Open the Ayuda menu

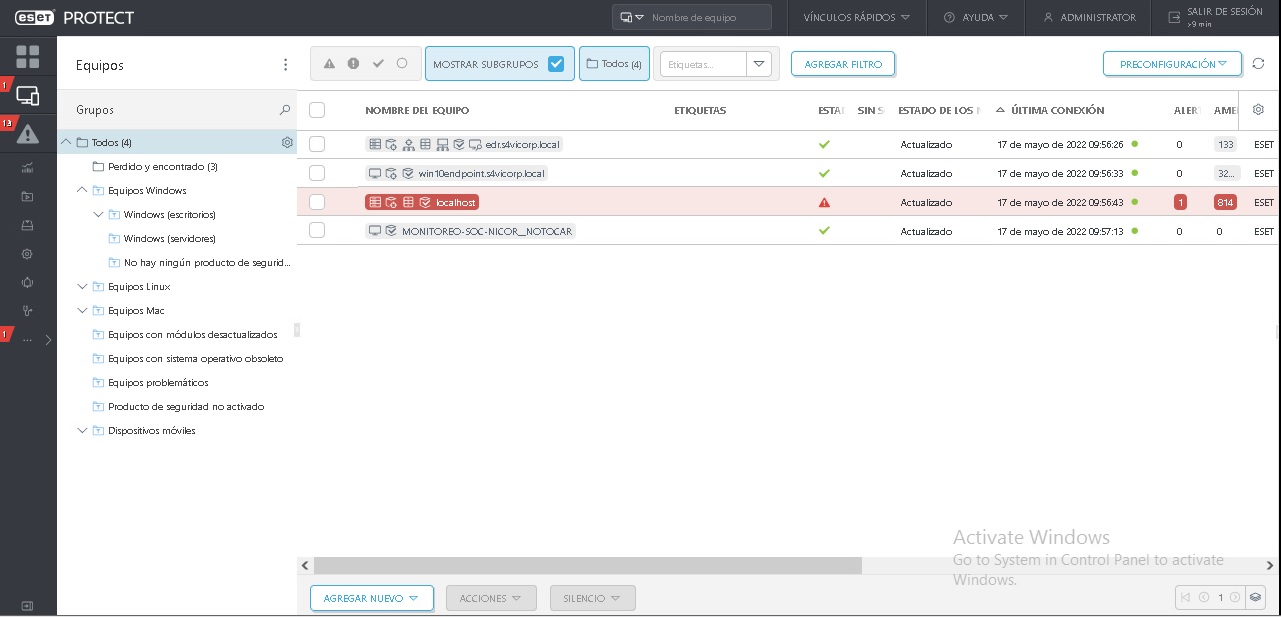click(x=976, y=17)
